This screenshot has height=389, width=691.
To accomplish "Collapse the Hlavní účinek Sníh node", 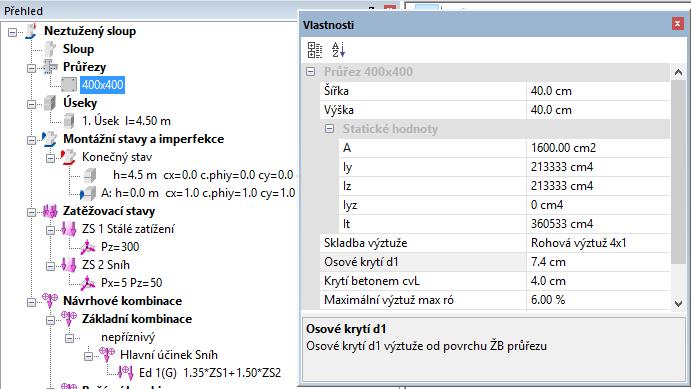I will point(88,356).
